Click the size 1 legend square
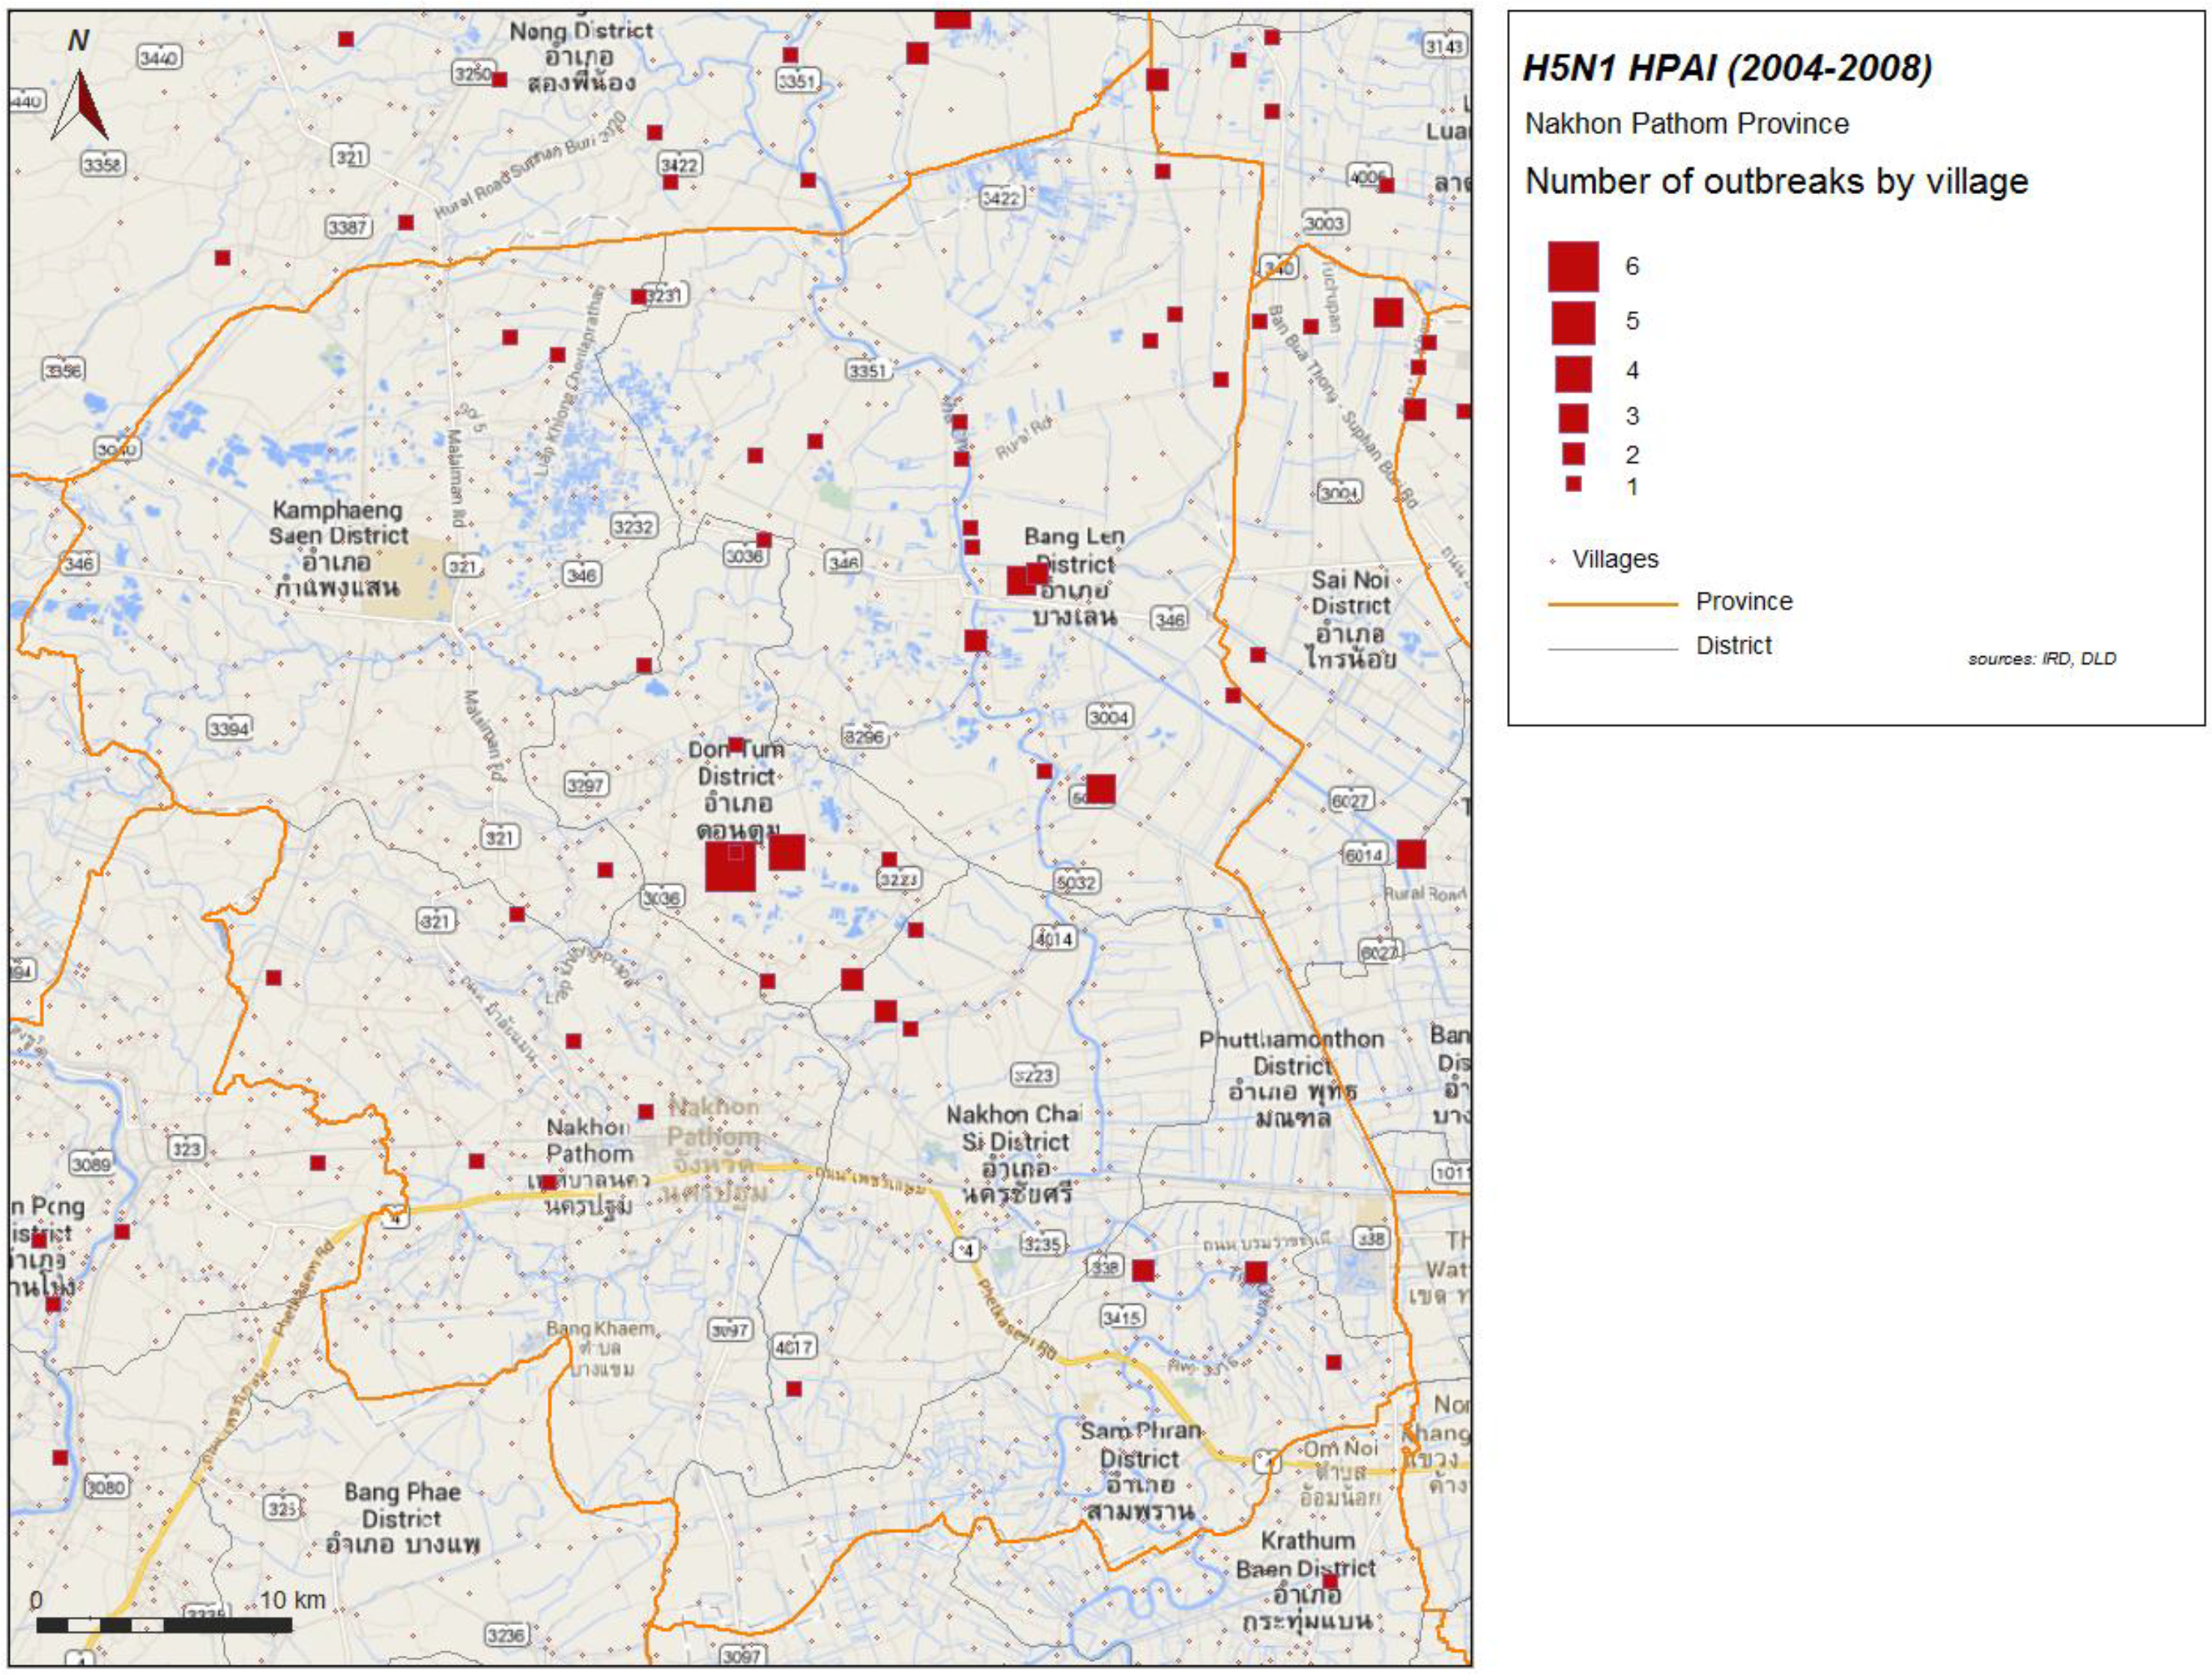 1573,484
